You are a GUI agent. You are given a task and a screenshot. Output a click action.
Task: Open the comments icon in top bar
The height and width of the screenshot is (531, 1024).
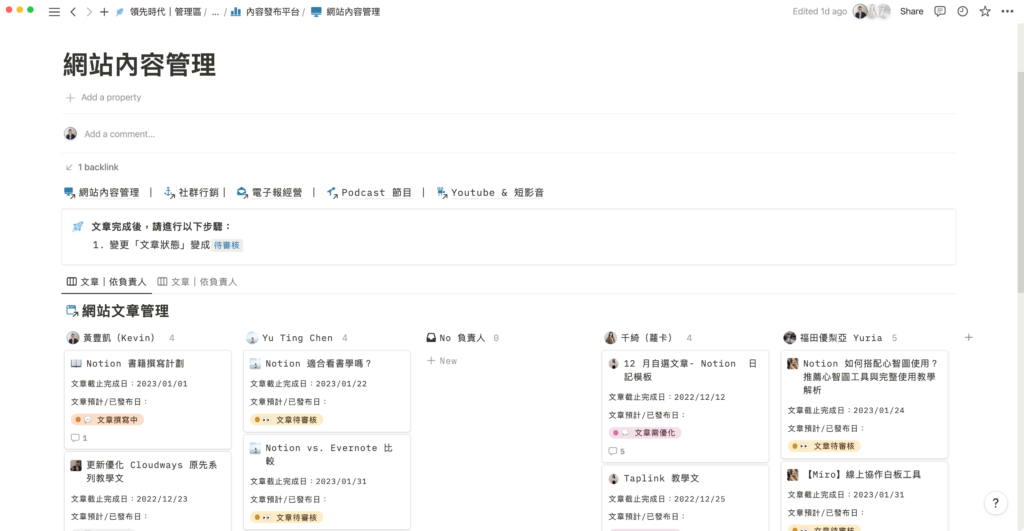pyautogui.click(x=940, y=11)
